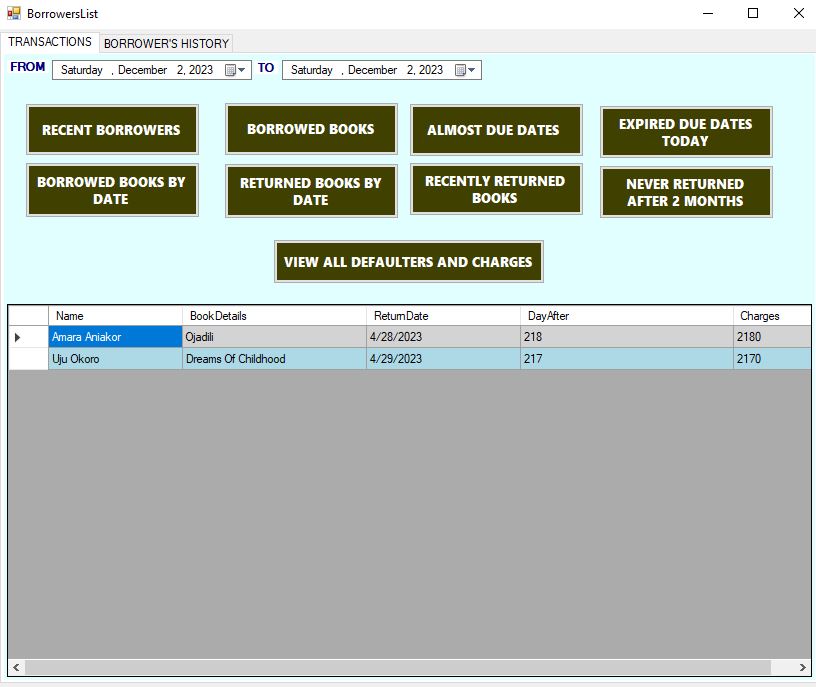Image resolution: width=816 pixels, height=687 pixels.
Task: Click the 217 DayAfter cell
Action: tap(627, 359)
